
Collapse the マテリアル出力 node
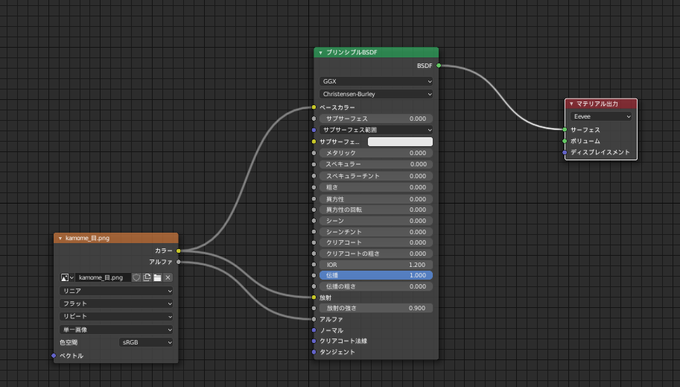(x=572, y=104)
